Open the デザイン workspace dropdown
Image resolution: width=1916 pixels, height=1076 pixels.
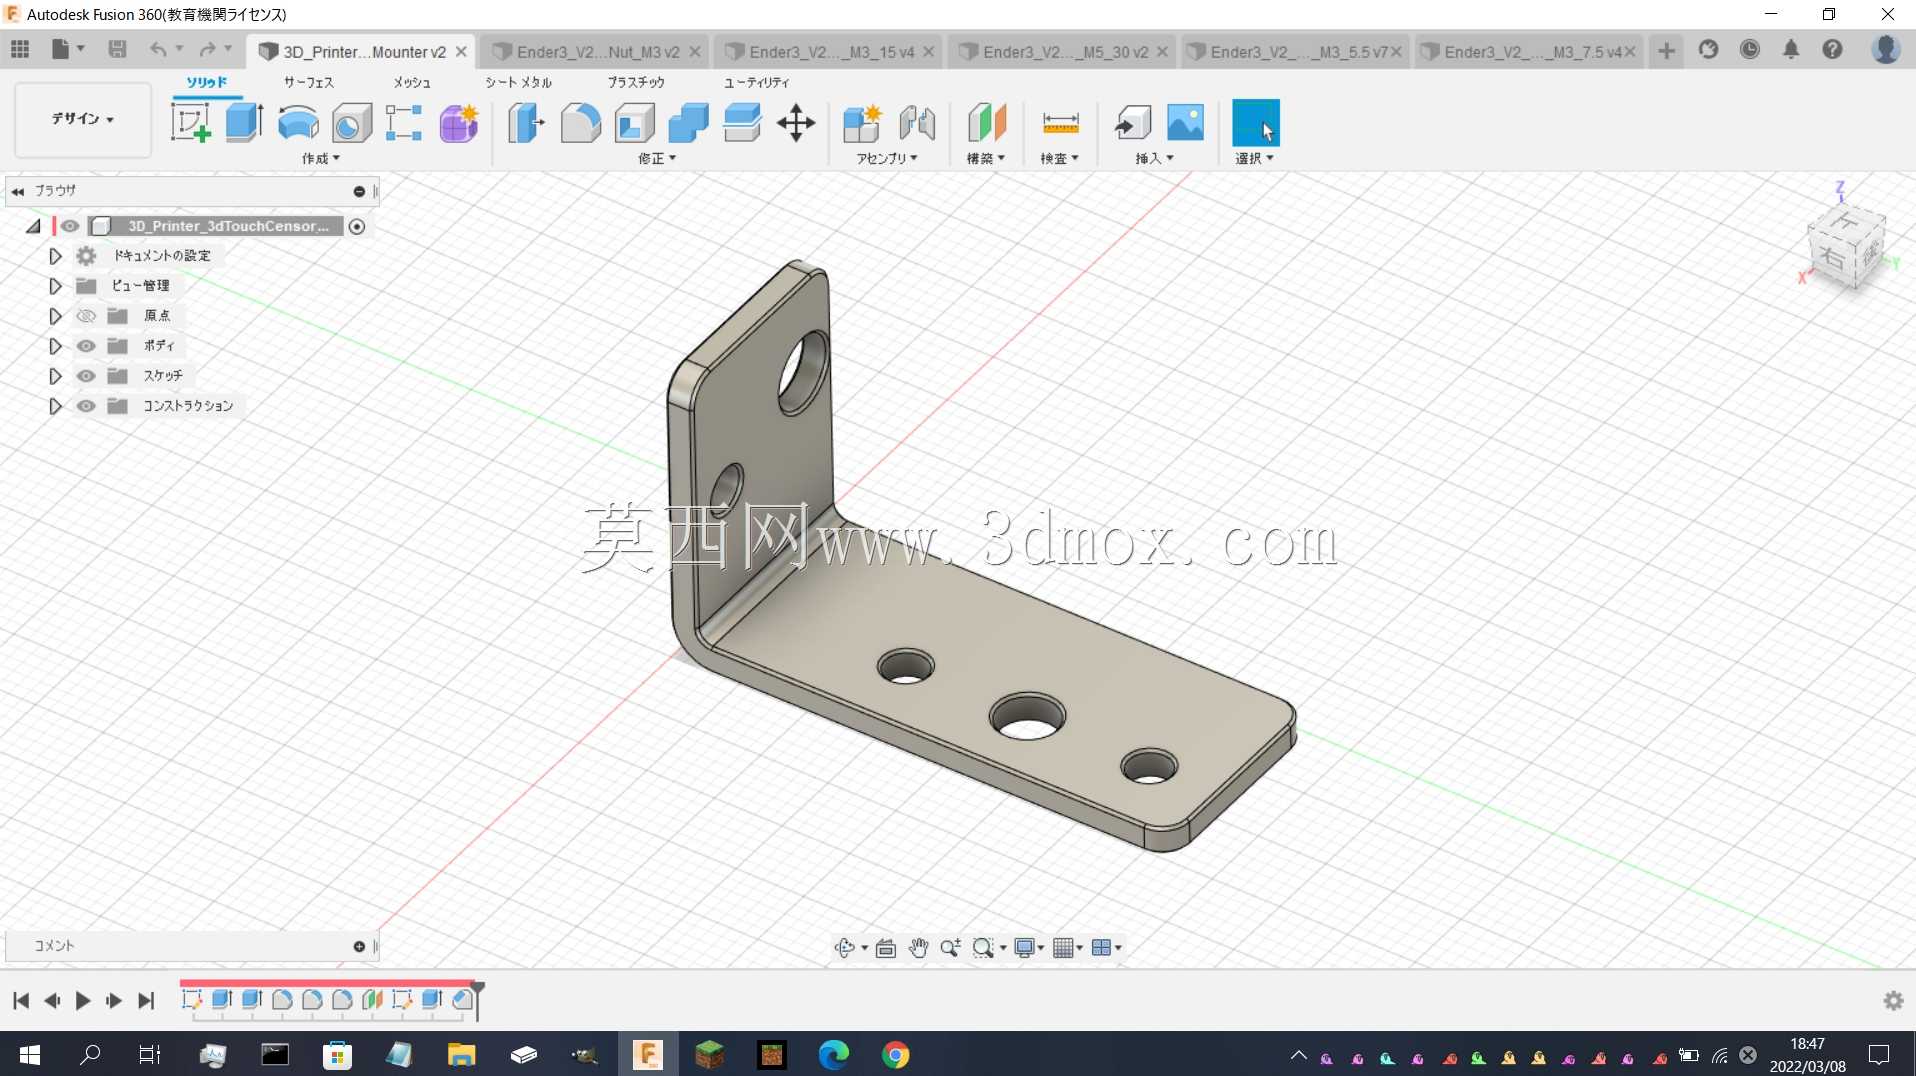83,119
